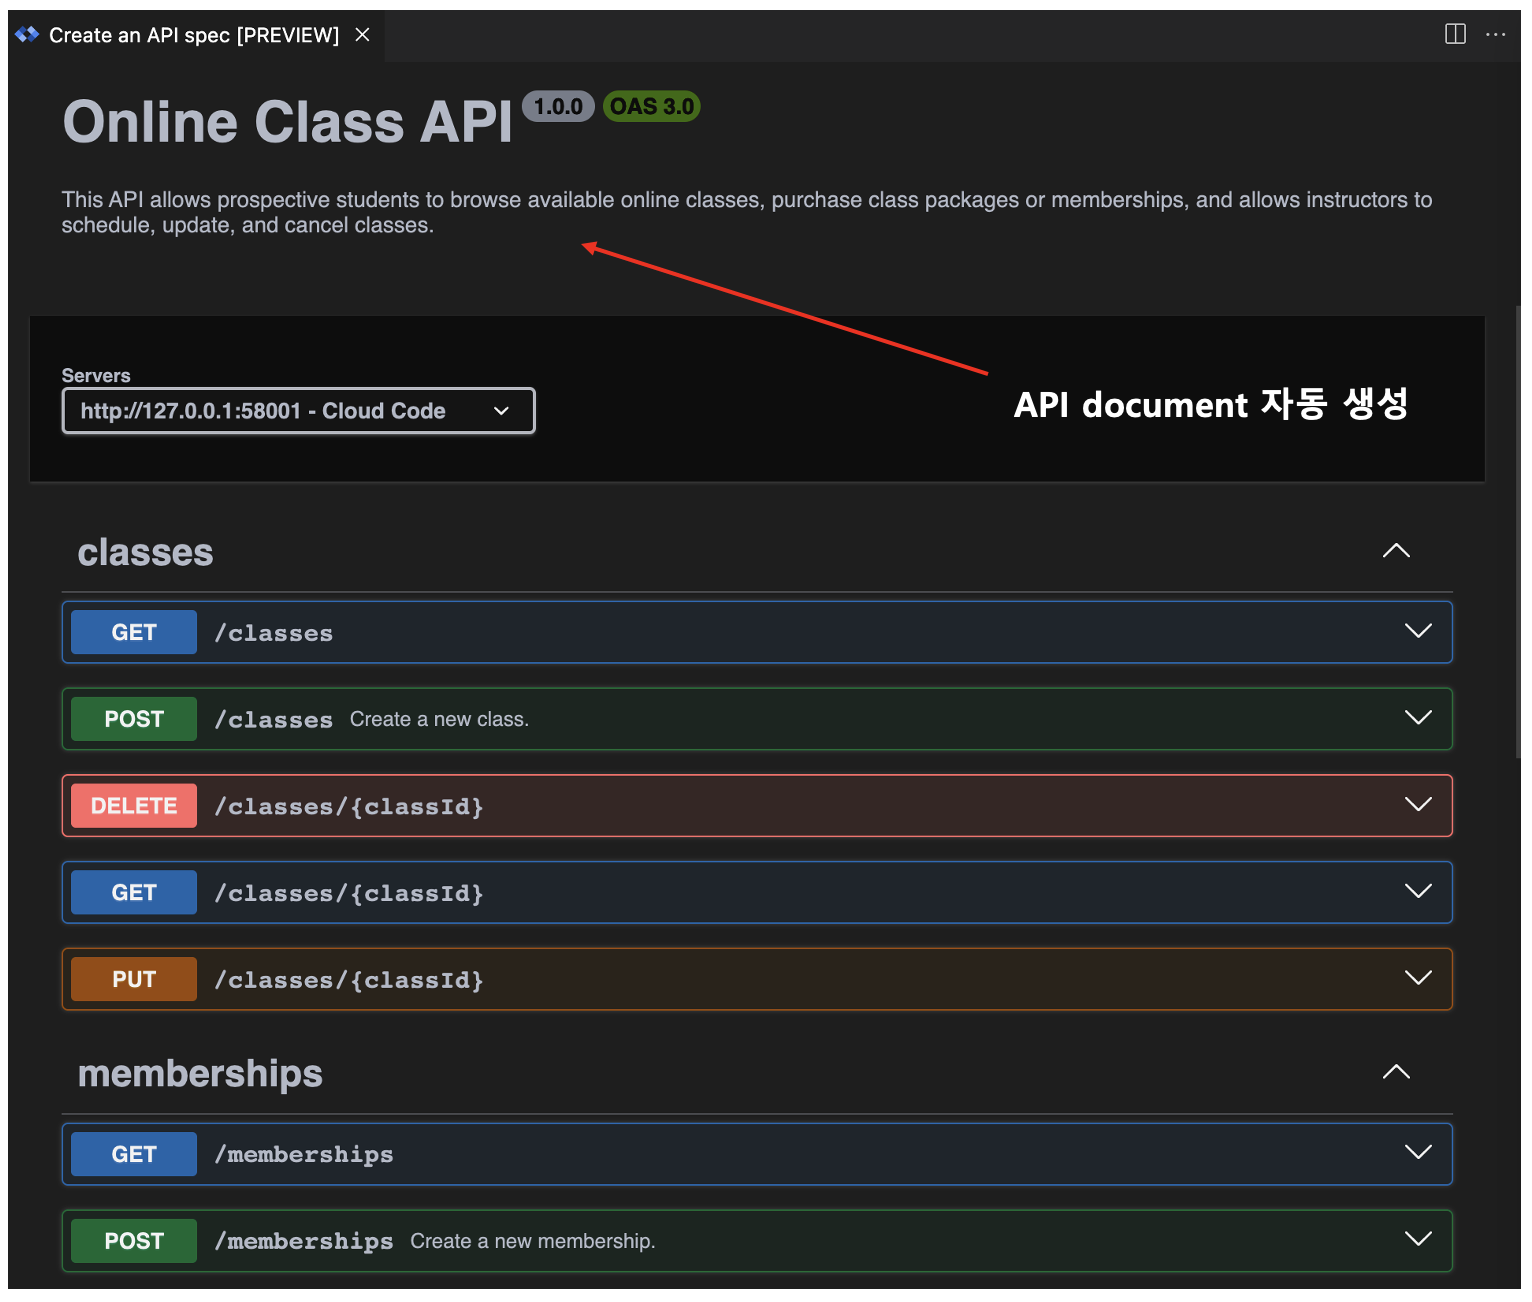Click the 'Create a new membership.' description
The image size is (1532, 1302).
coord(533,1241)
